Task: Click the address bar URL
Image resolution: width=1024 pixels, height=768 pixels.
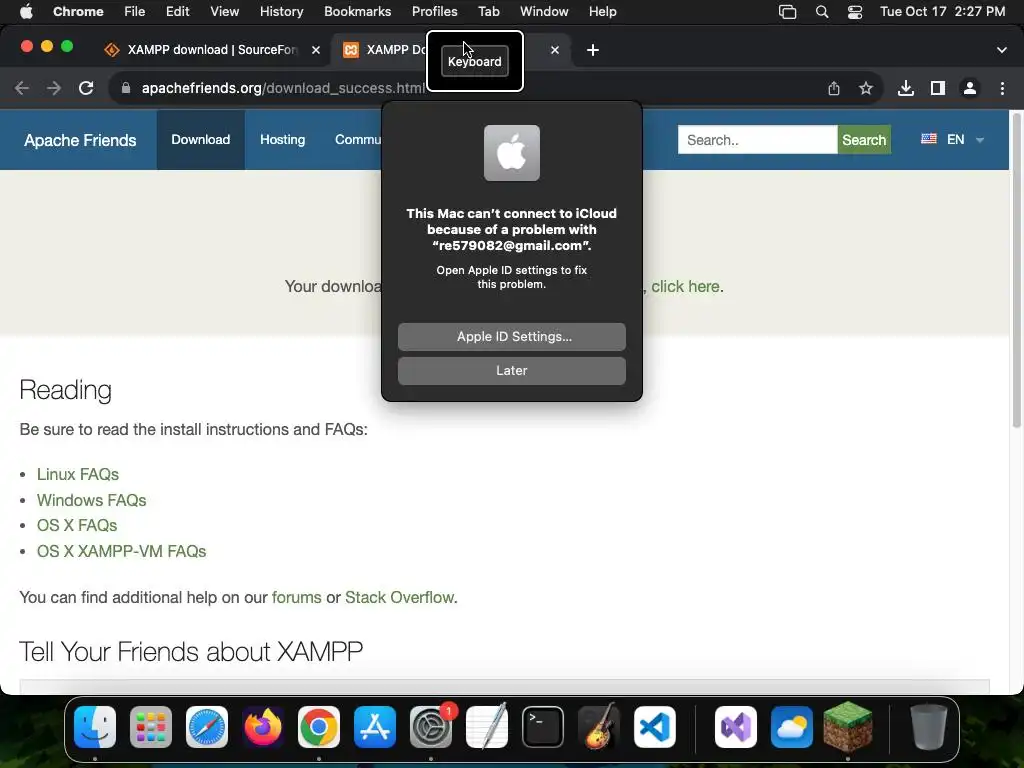Action: point(283,88)
